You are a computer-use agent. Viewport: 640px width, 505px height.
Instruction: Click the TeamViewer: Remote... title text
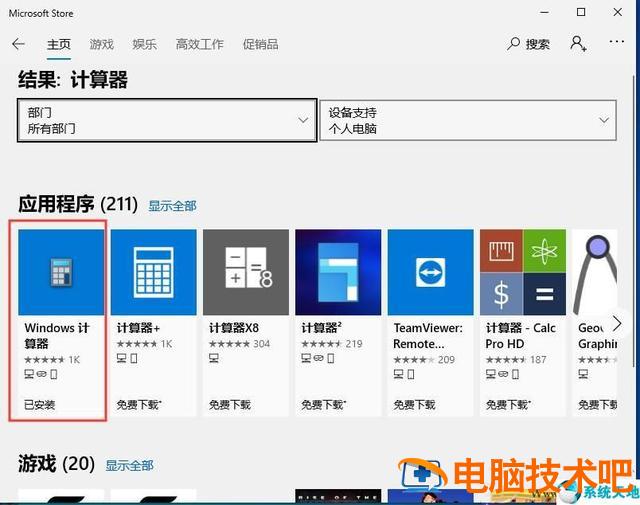click(x=428, y=336)
